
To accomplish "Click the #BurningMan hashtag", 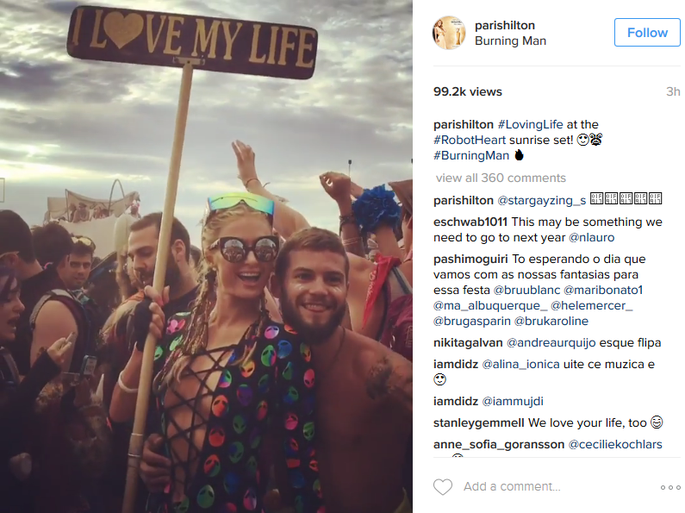I will pos(471,156).
